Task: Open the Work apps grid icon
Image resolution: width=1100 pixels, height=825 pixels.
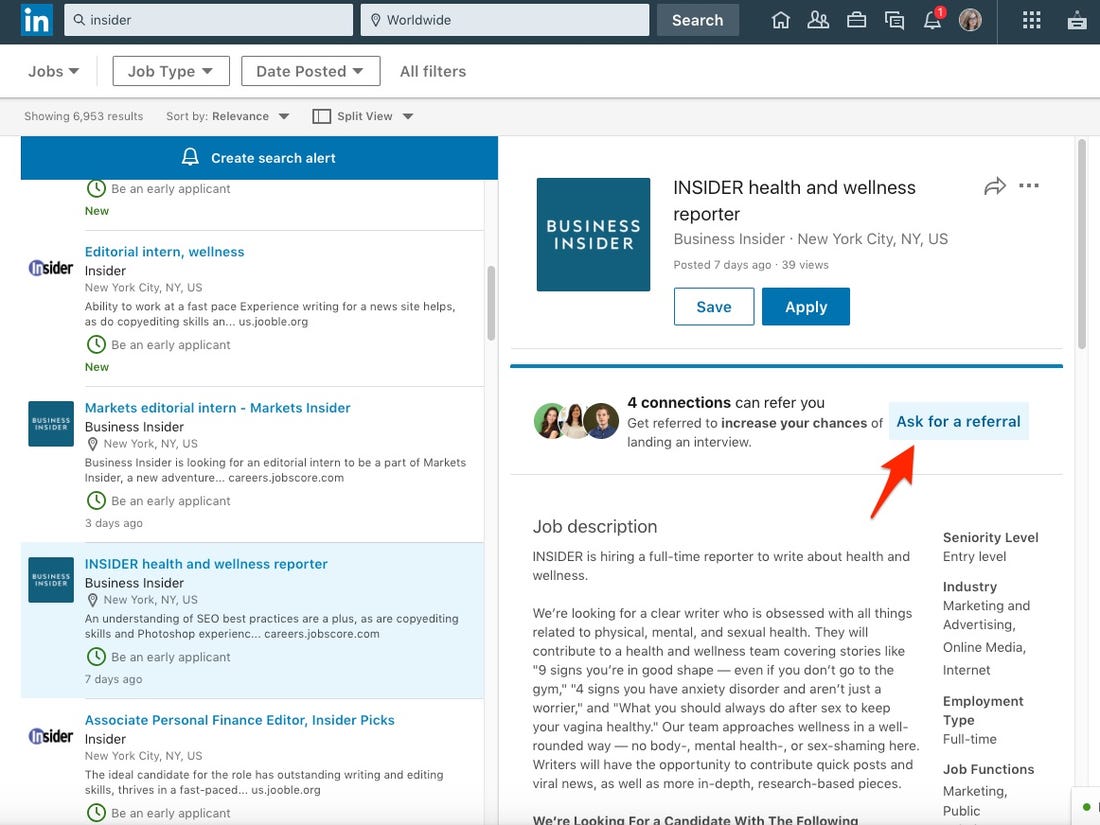Action: (1031, 19)
